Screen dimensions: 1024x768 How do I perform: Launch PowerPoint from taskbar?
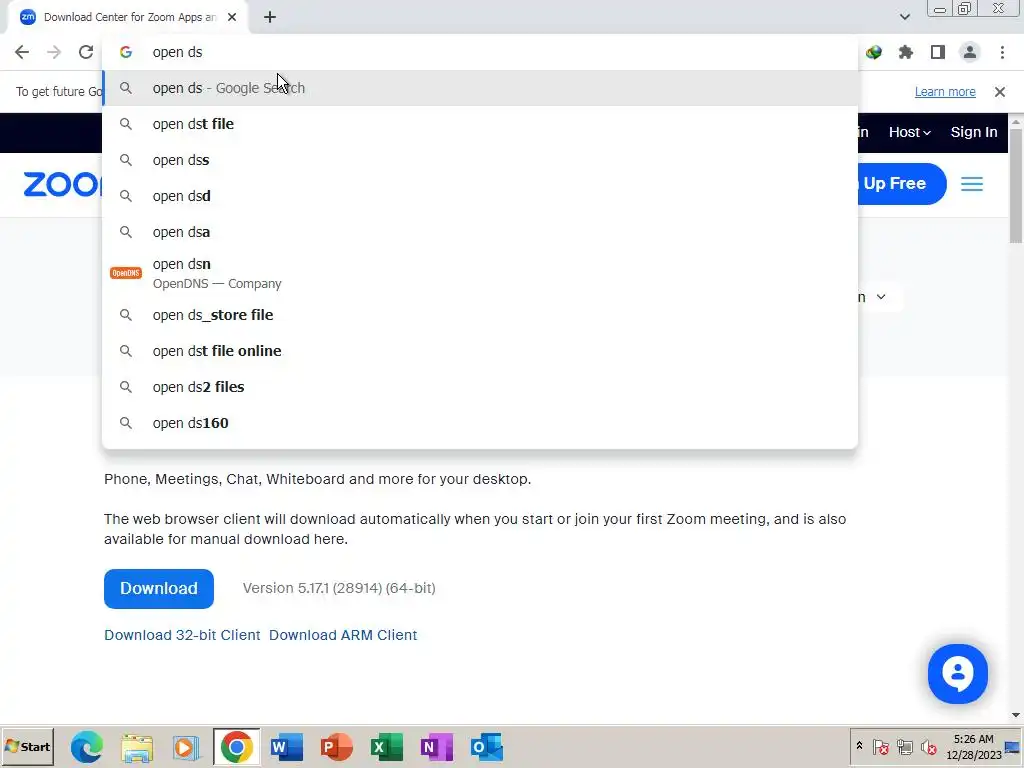tap(336, 747)
